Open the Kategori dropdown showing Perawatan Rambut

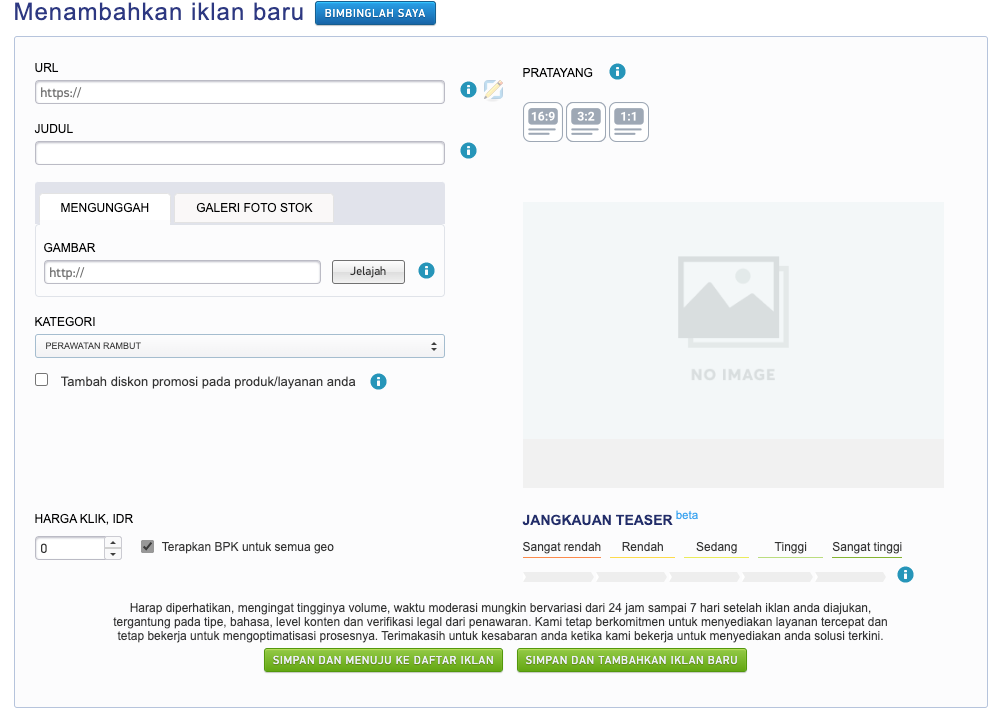[240, 346]
